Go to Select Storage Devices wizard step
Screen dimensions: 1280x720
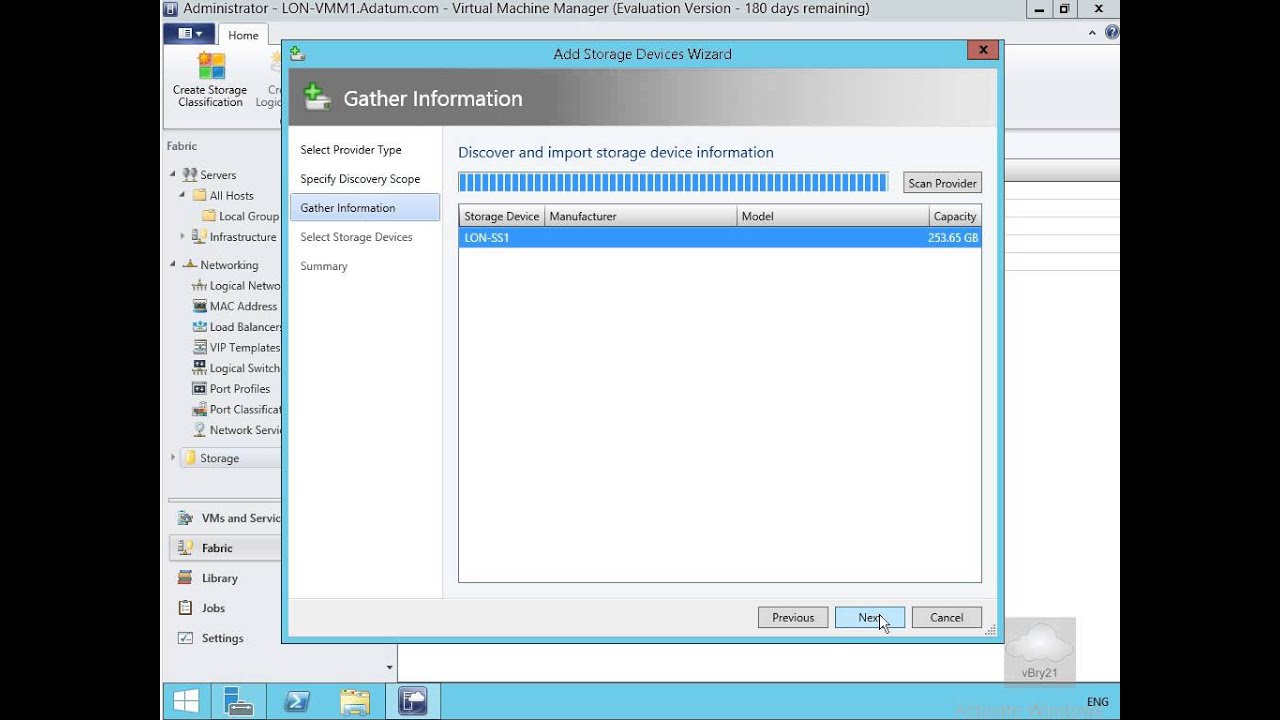[x=356, y=237]
